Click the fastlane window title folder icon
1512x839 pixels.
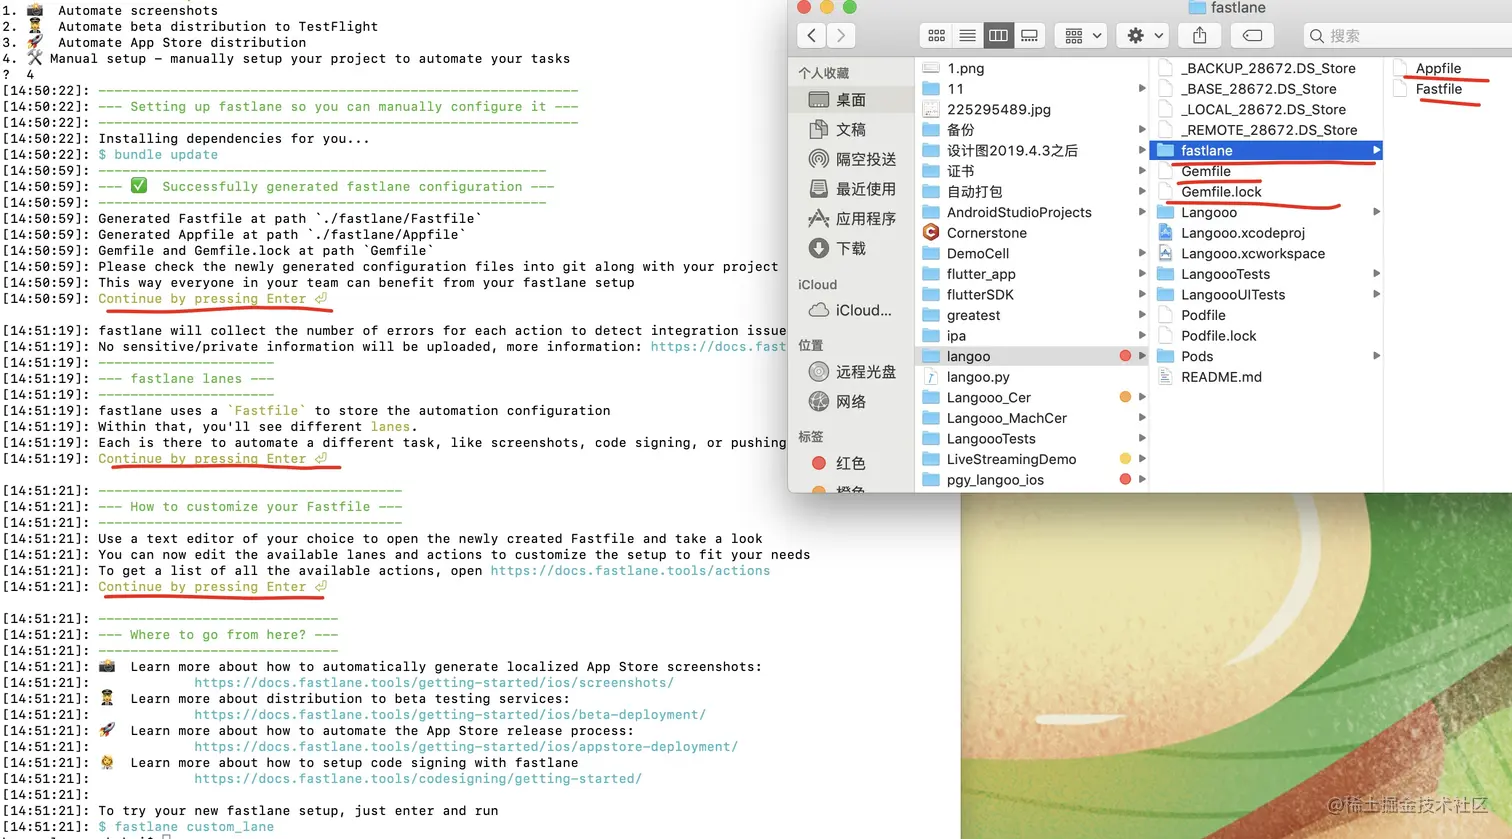pyautogui.click(x=1197, y=7)
